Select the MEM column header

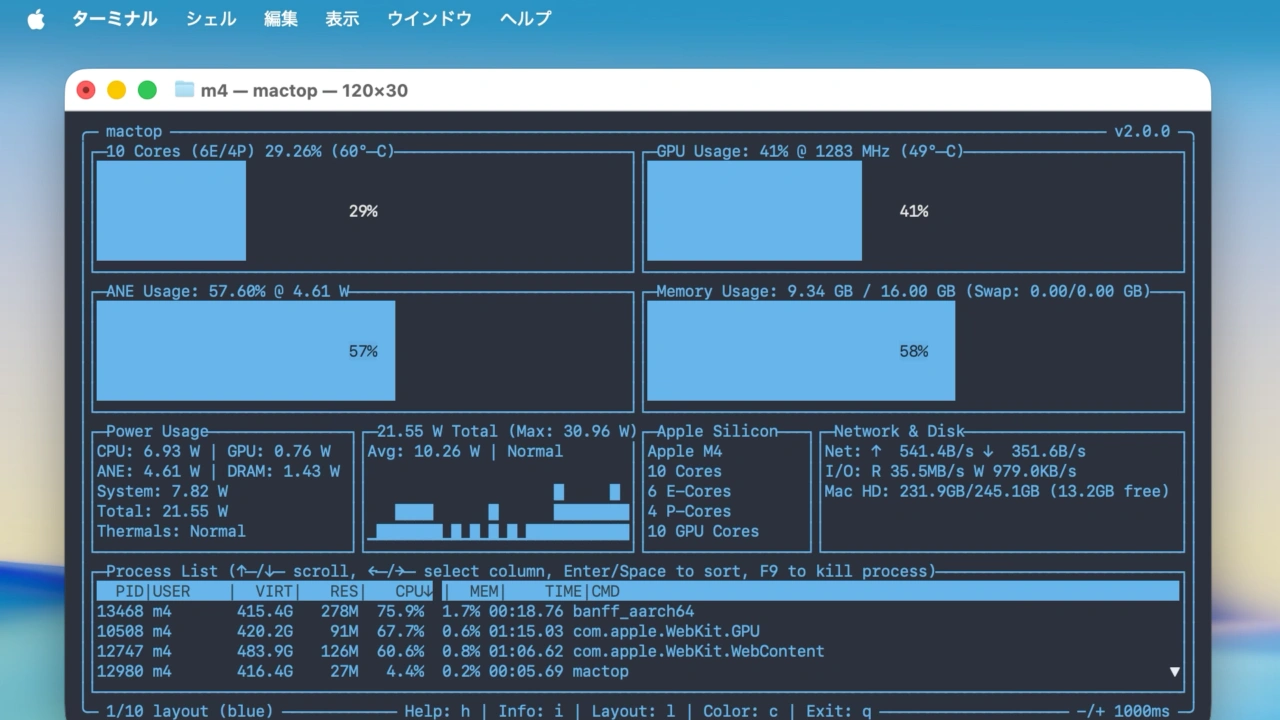click(484, 591)
